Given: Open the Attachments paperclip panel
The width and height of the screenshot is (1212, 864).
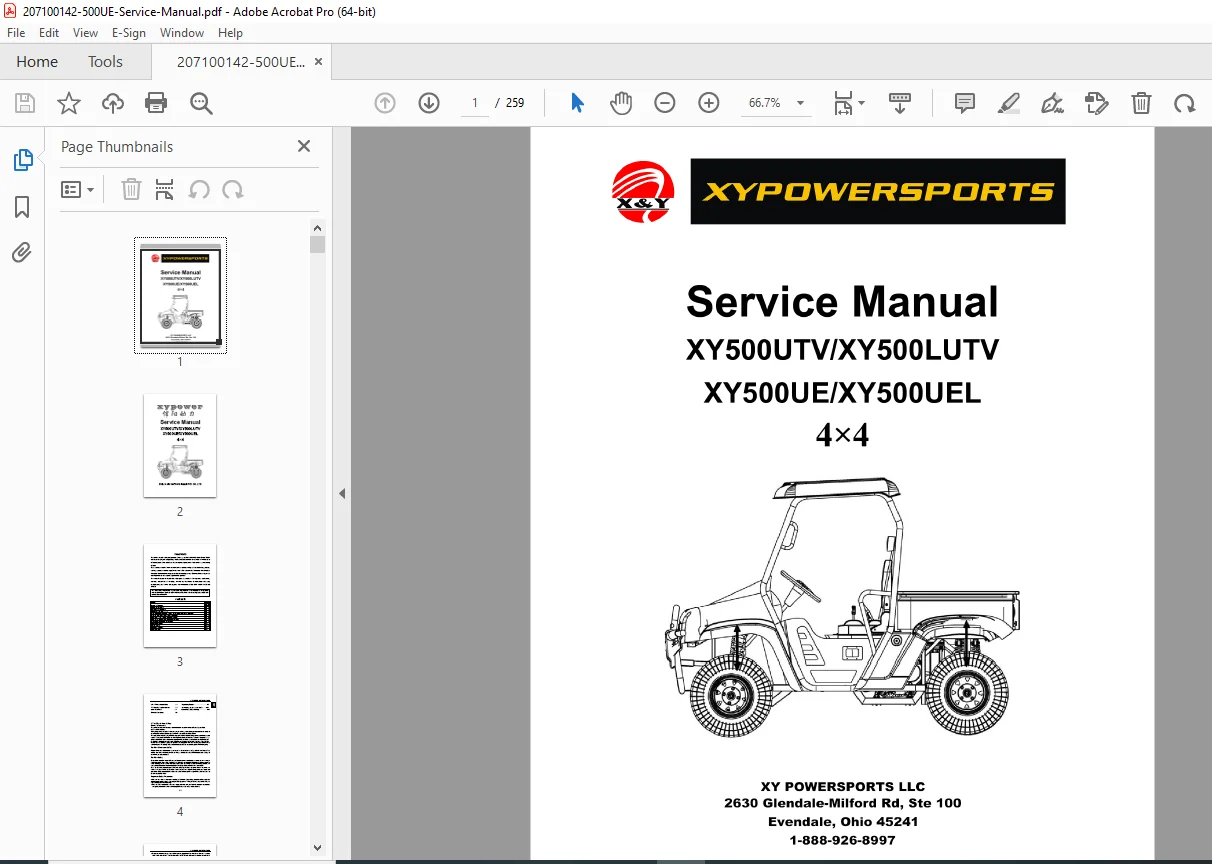Looking at the screenshot, I should coord(22,252).
